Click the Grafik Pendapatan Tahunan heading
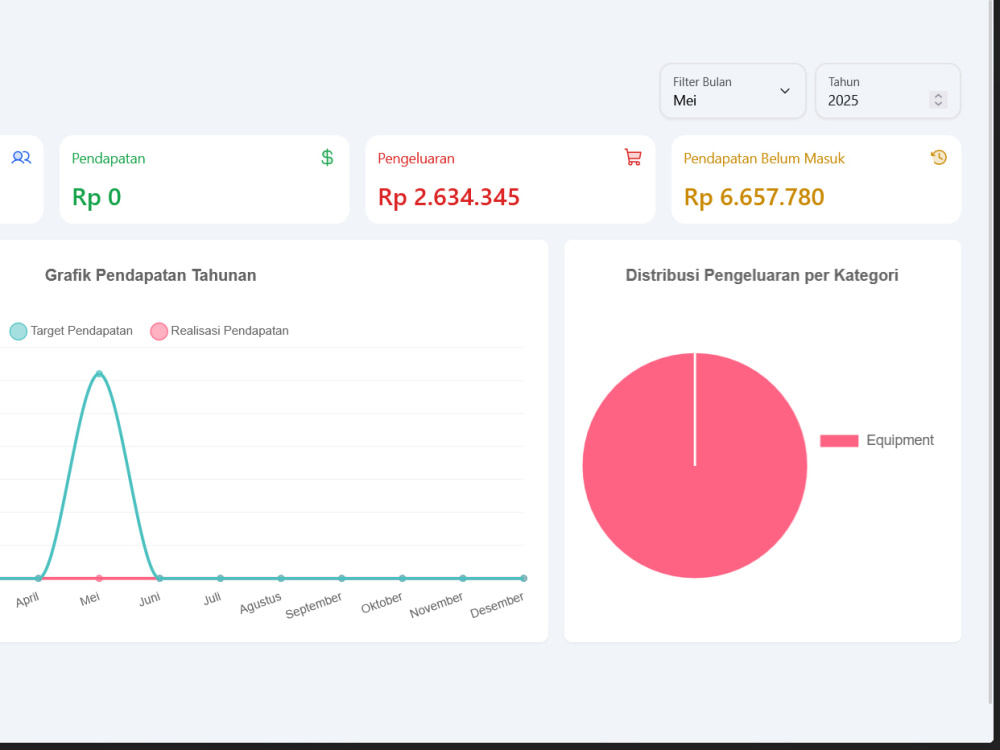Image resolution: width=1000 pixels, height=750 pixels. coord(151,276)
